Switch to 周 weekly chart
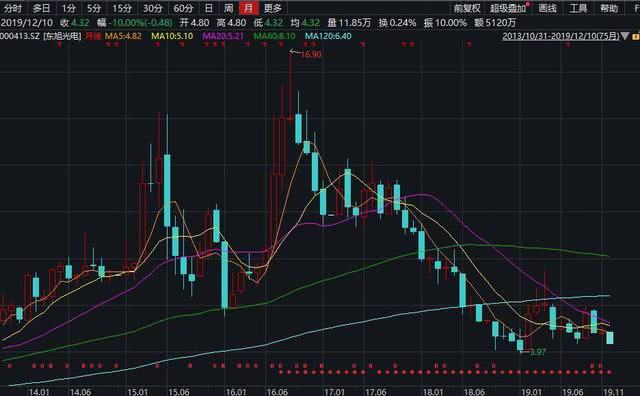The width and height of the screenshot is (640, 396). [229, 8]
